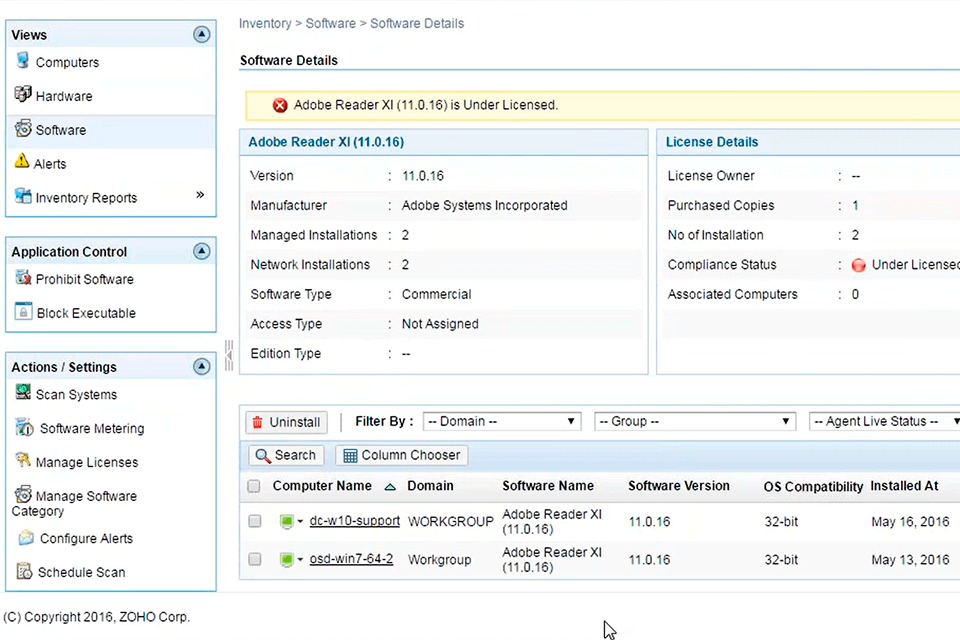
Task: Click the Uninstall button
Action: pos(286,422)
